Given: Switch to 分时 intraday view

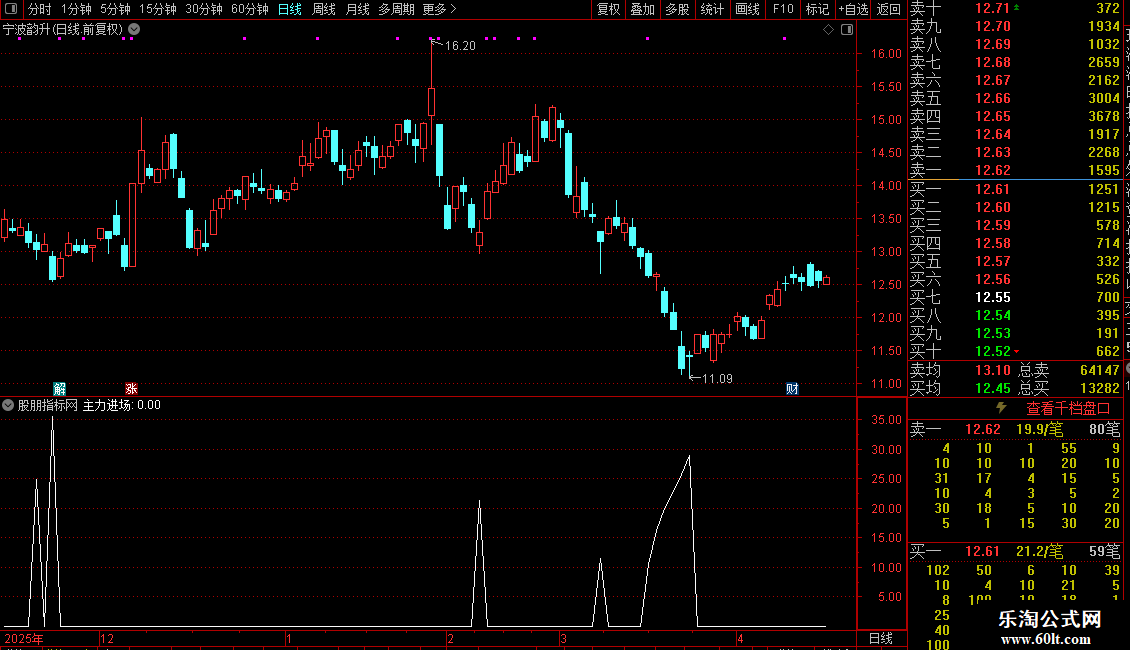Looking at the screenshot, I should pyautogui.click(x=40, y=9).
